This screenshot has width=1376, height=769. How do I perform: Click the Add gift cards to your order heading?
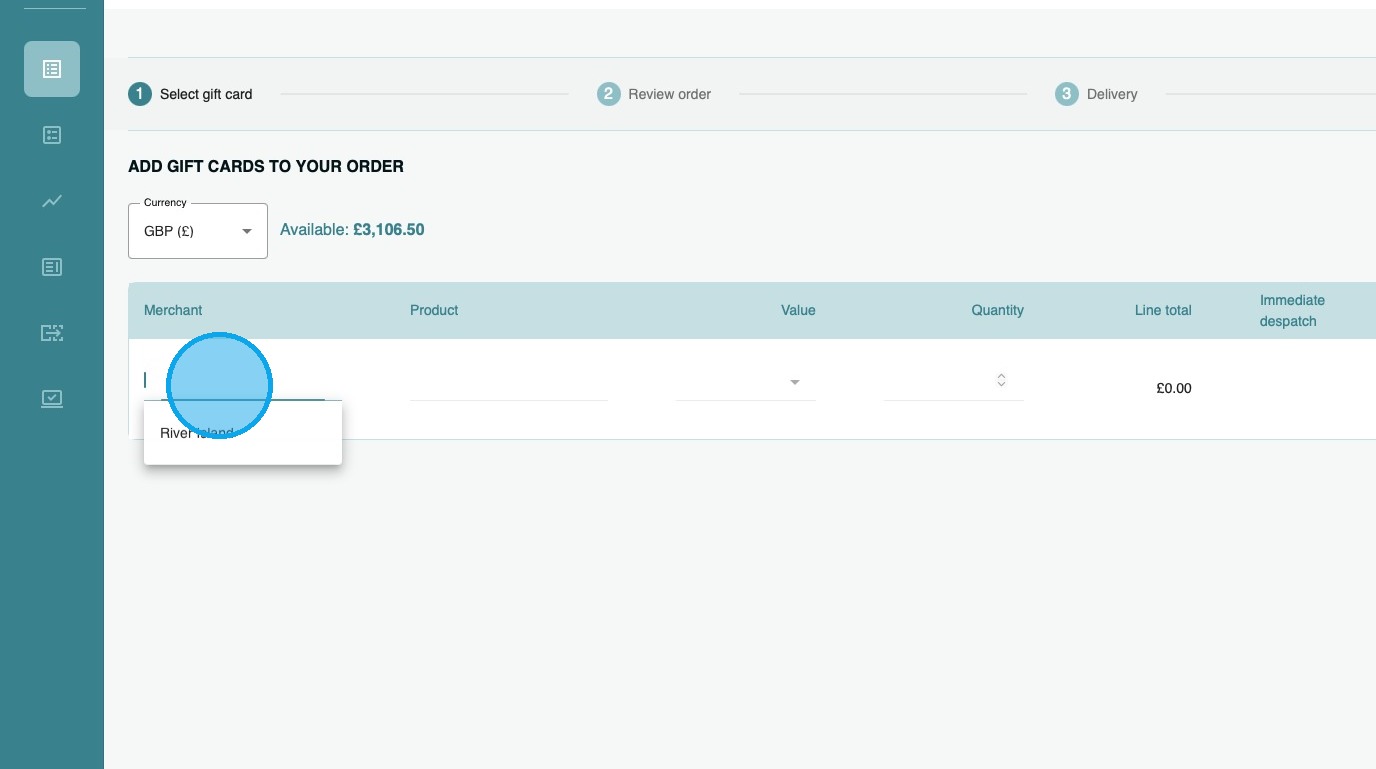266,166
